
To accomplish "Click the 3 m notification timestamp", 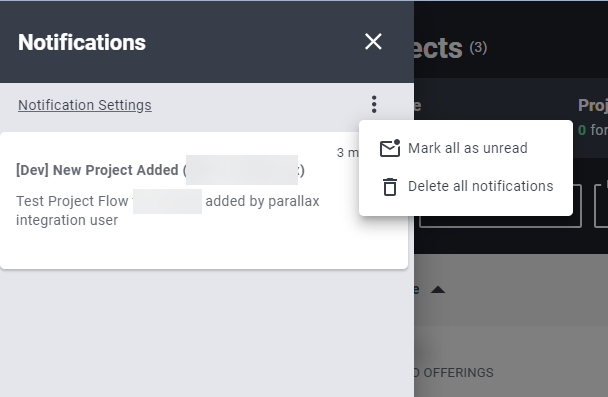I will pyautogui.click(x=347, y=153).
